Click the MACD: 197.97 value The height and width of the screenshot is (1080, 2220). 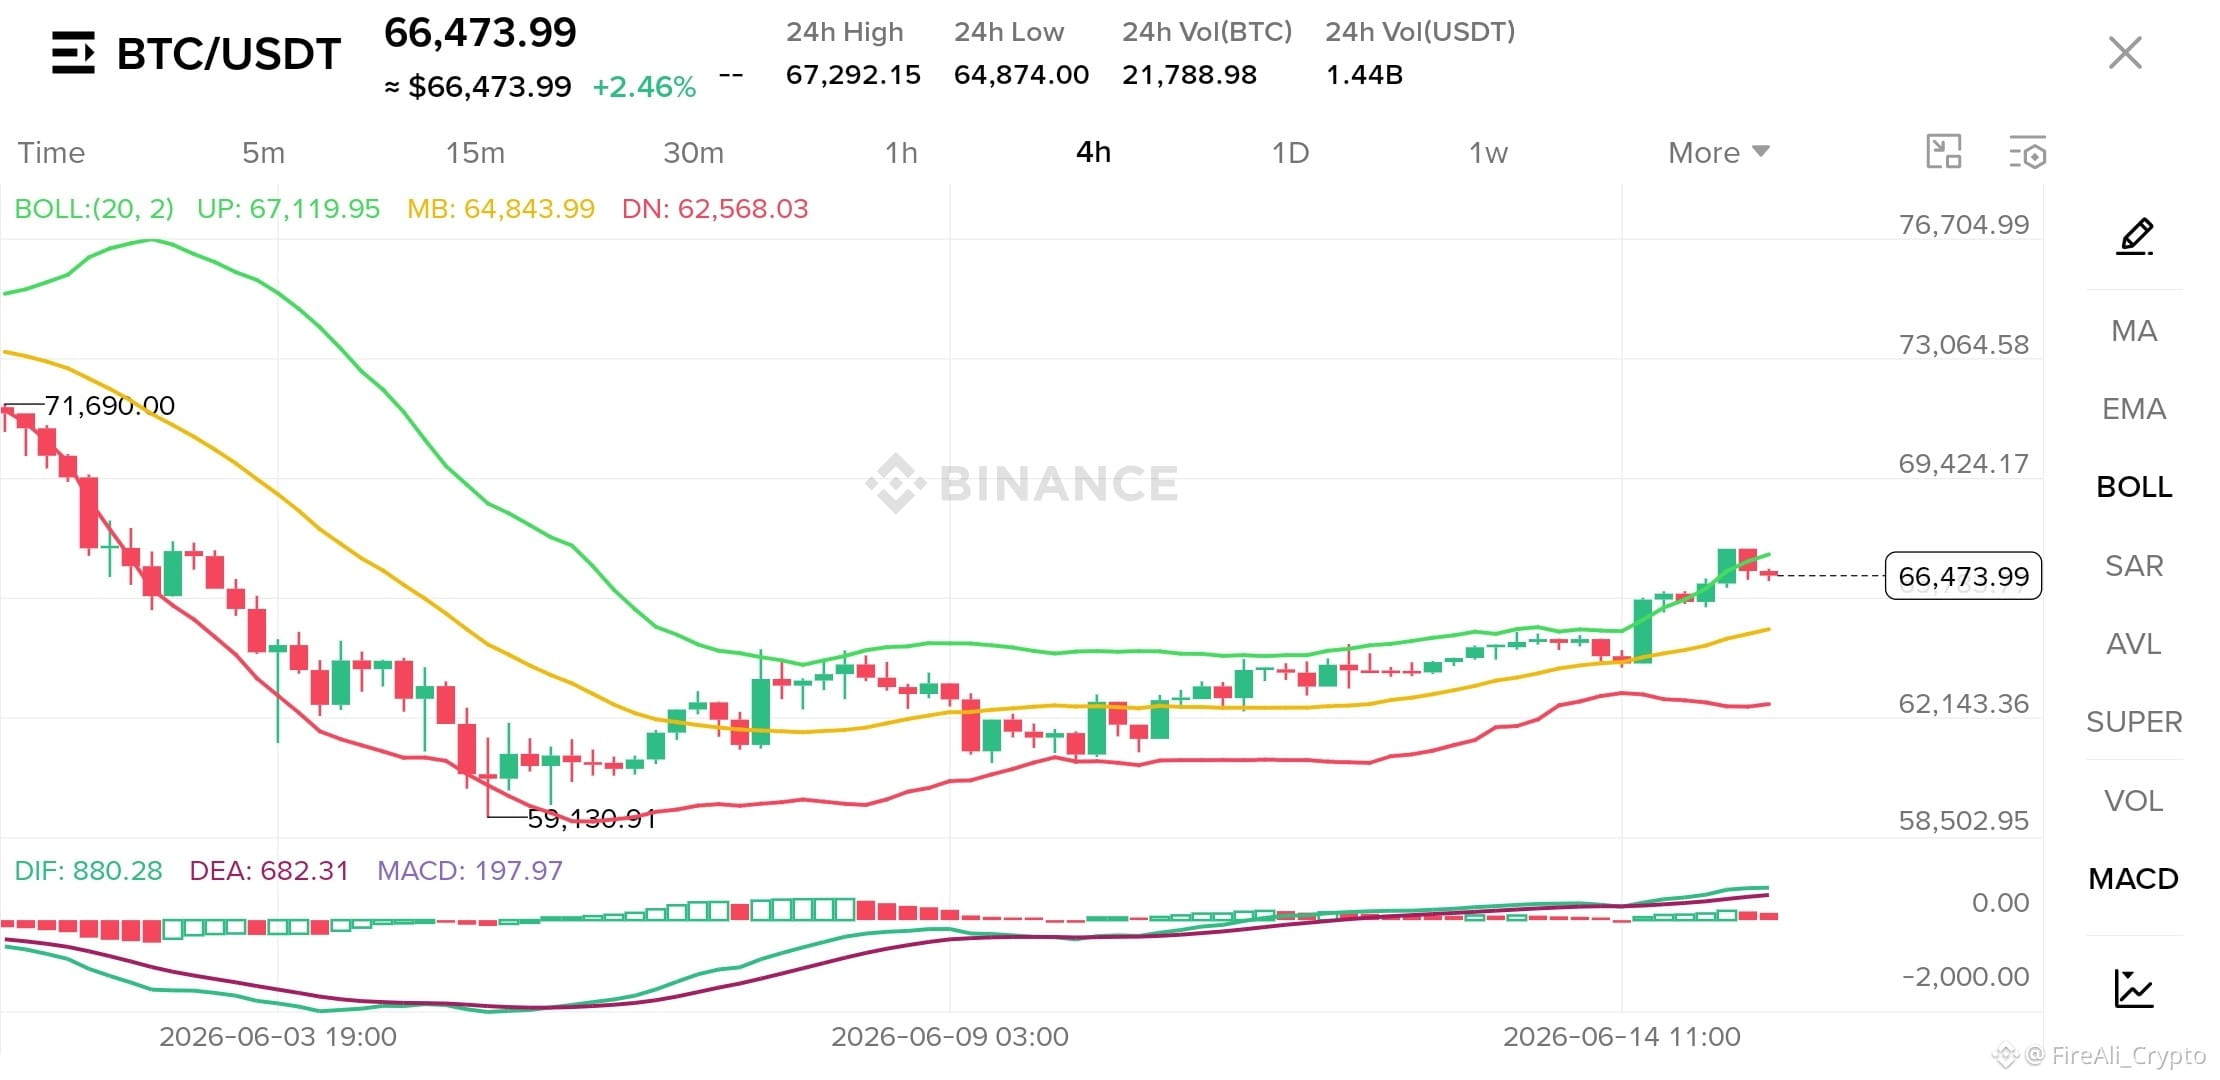(x=470, y=871)
